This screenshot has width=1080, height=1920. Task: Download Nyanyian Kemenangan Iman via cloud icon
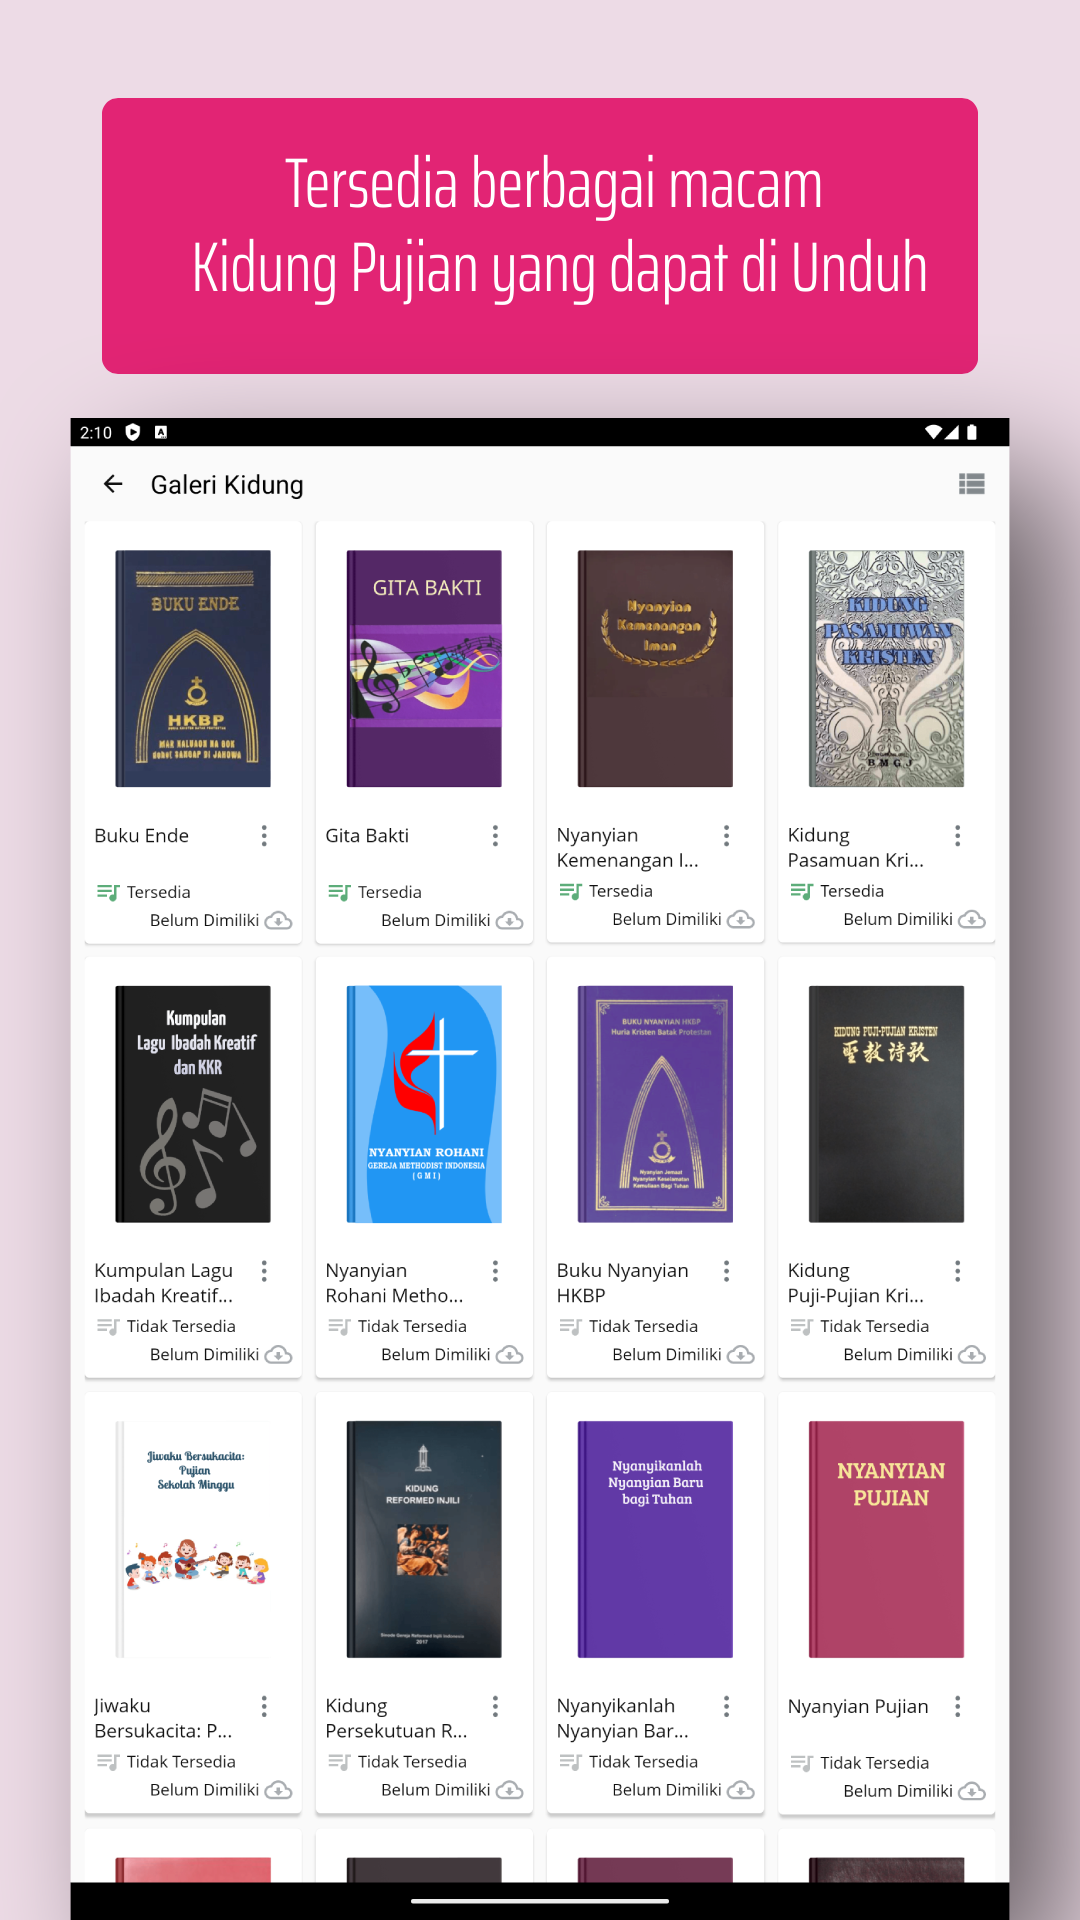click(740, 919)
